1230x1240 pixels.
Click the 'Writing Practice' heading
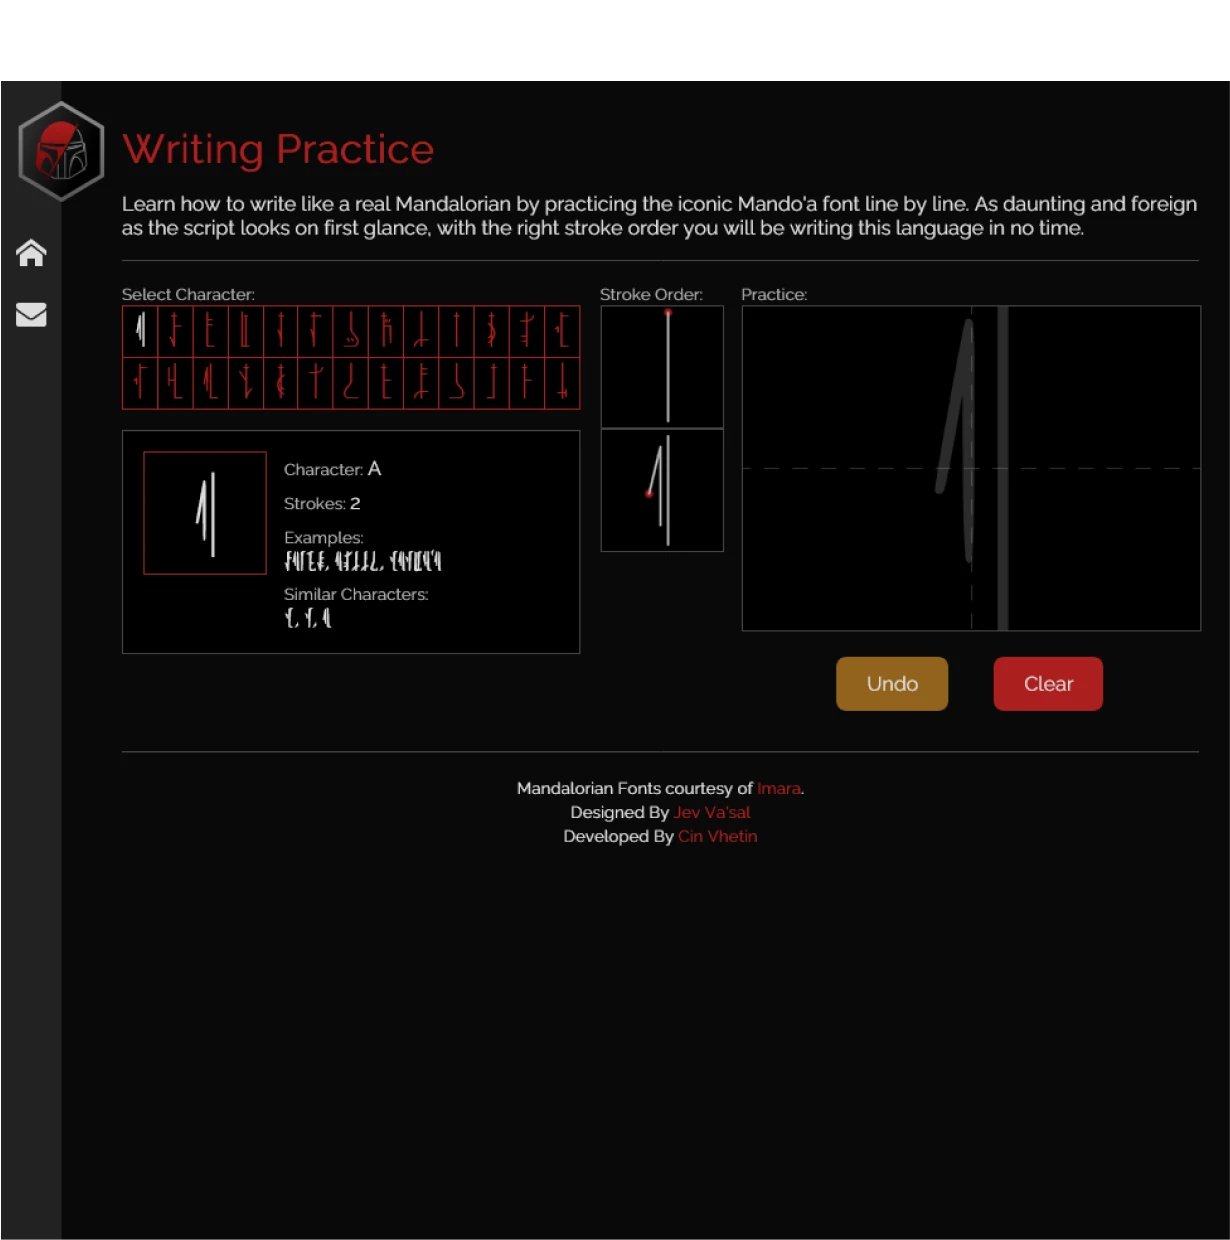pos(278,149)
